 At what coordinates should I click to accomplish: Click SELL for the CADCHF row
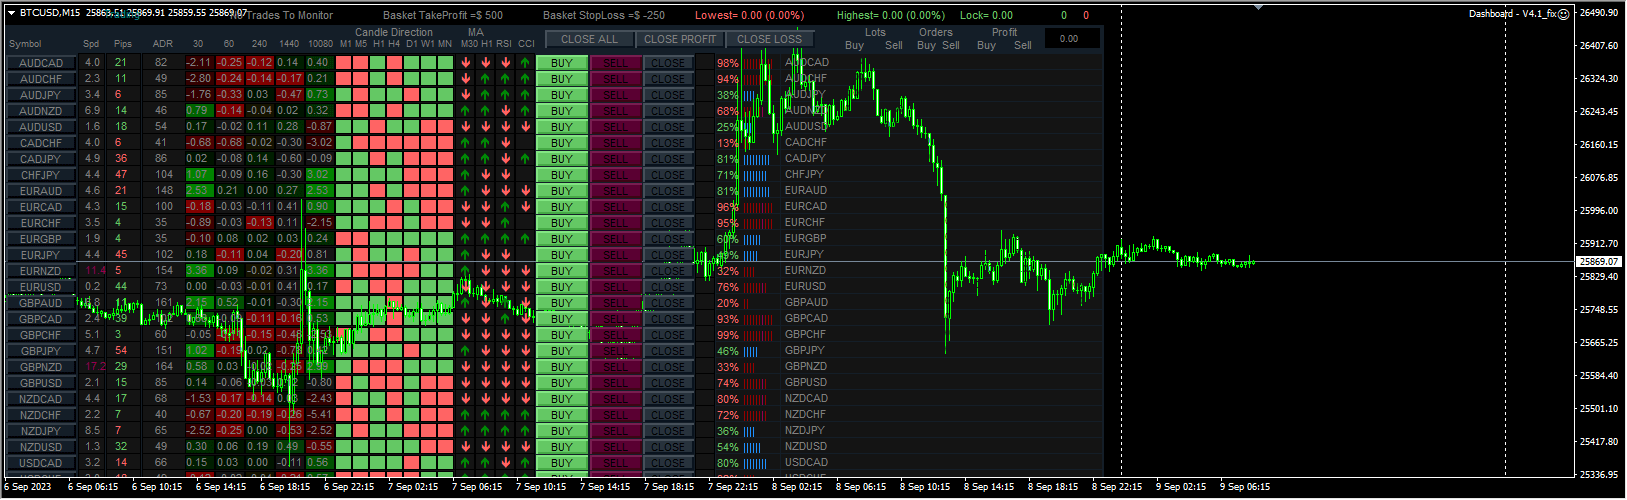[x=615, y=143]
